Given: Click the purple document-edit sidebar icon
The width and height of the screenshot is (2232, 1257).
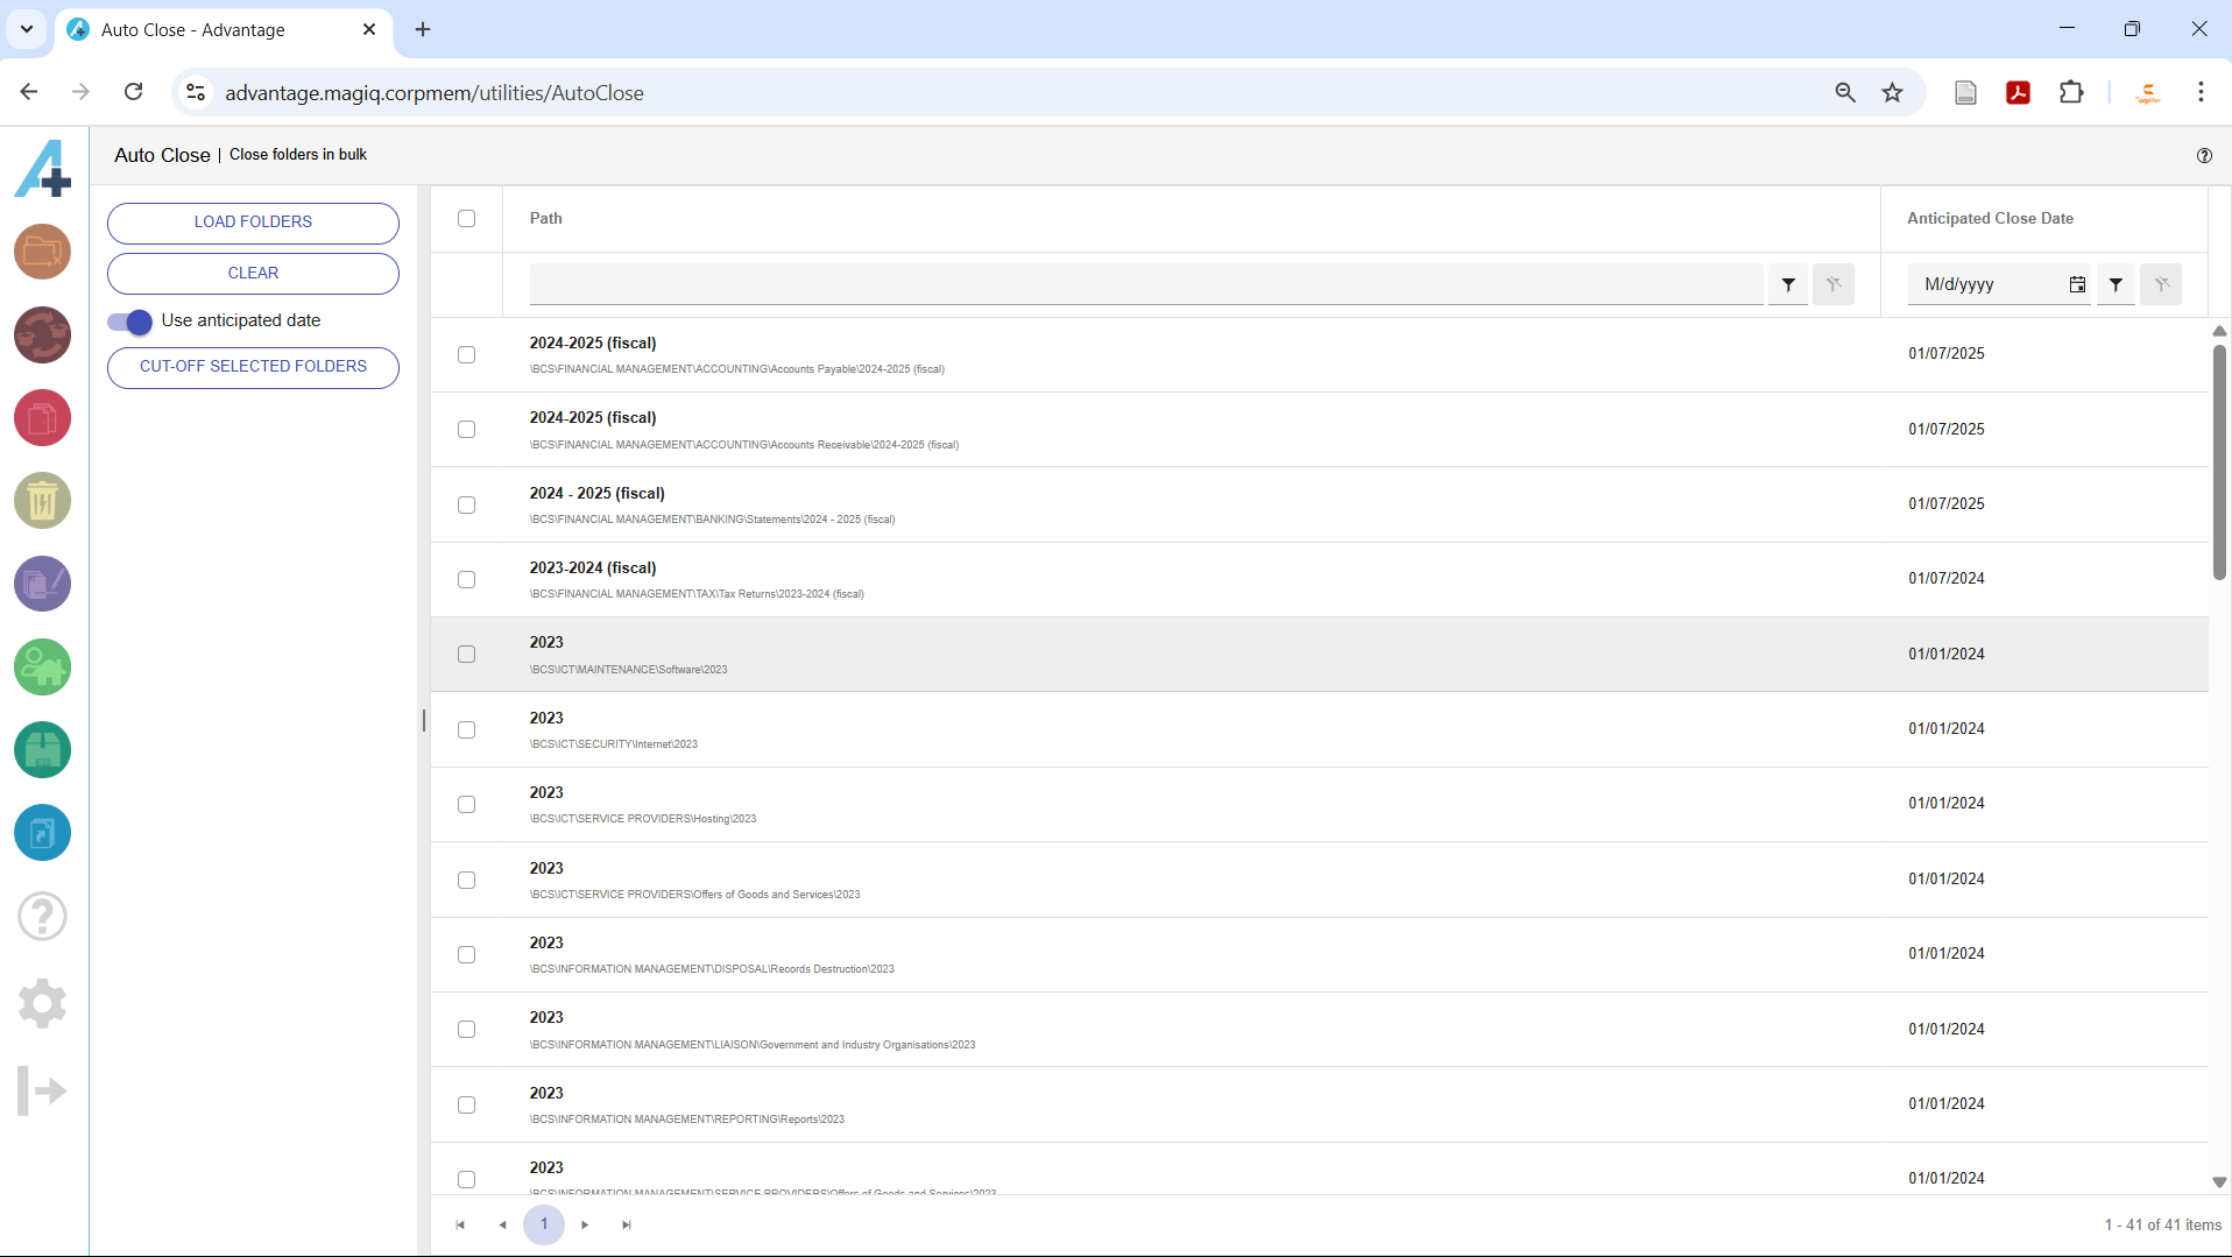Looking at the screenshot, I should pos(42,584).
